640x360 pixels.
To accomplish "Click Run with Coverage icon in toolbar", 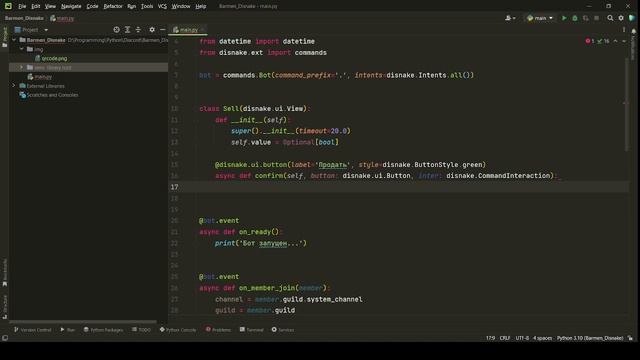I will pyautogui.click(x=586, y=18).
